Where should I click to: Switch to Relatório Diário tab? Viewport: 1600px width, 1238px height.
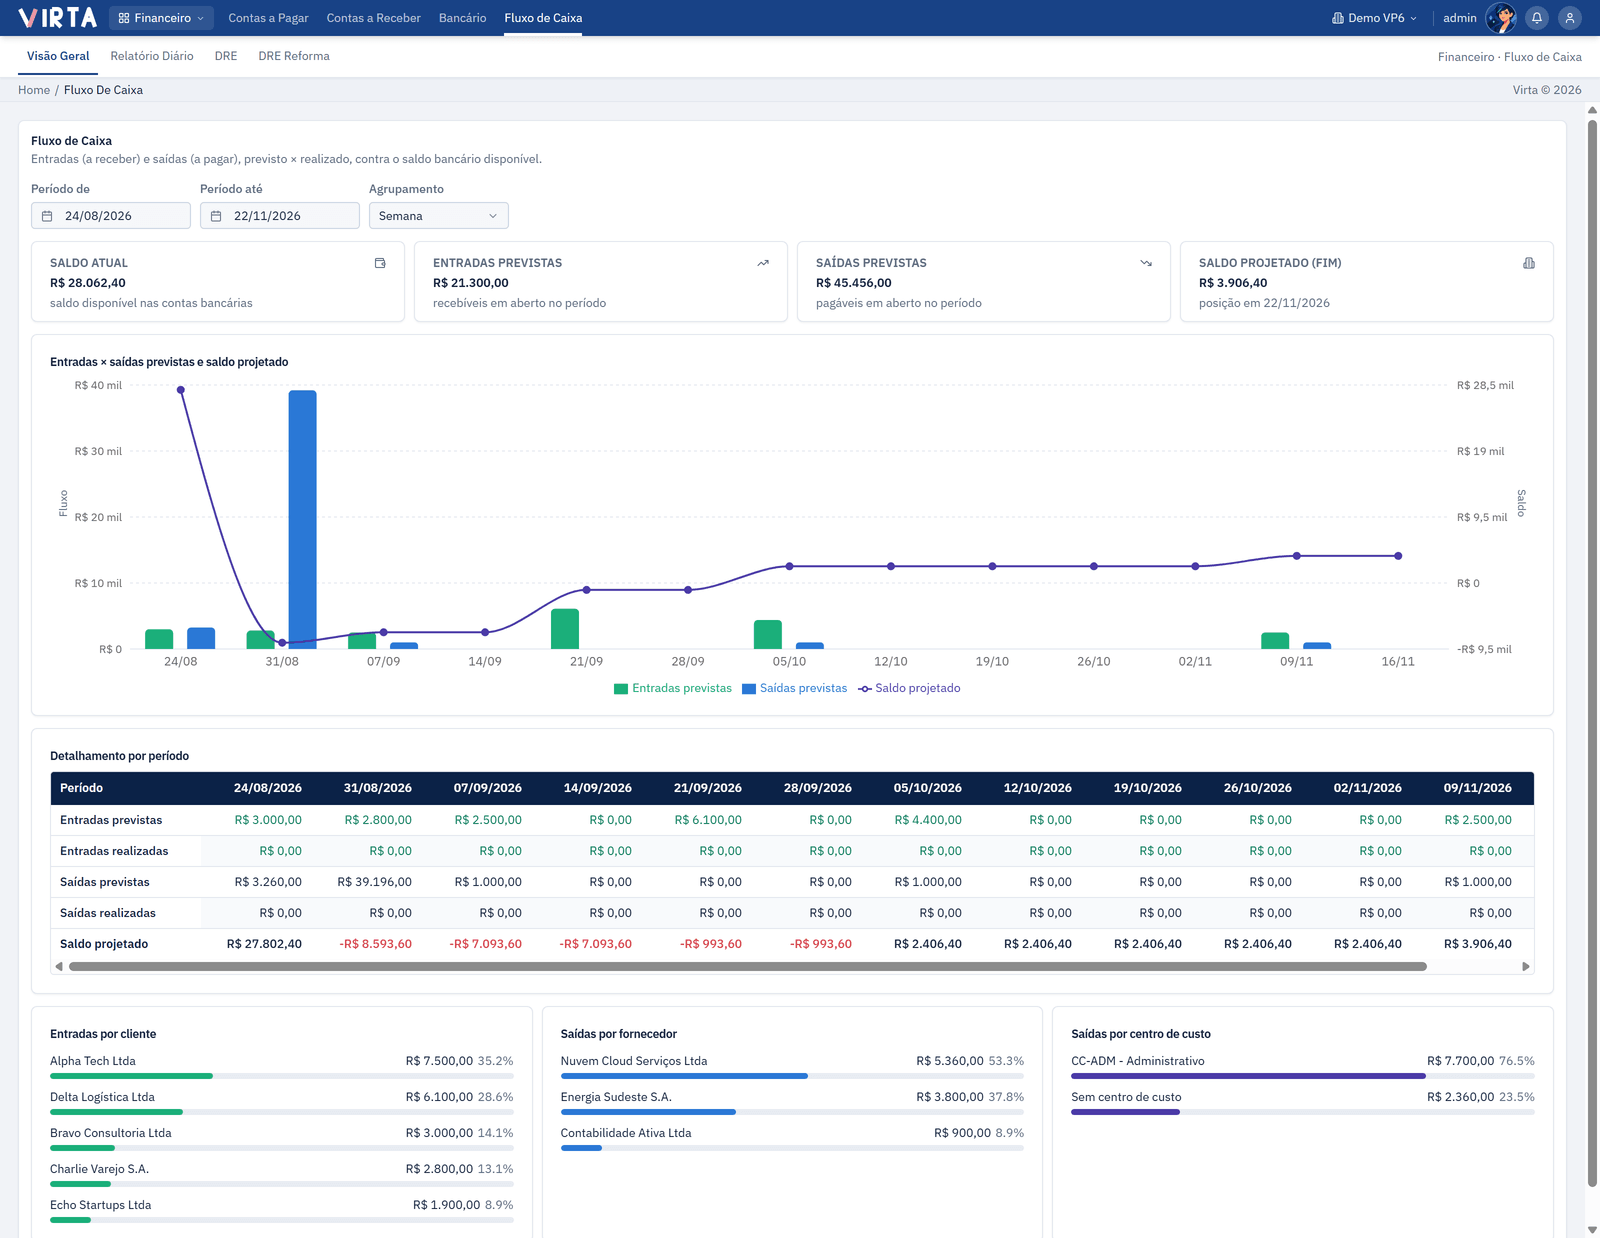tap(152, 56)
